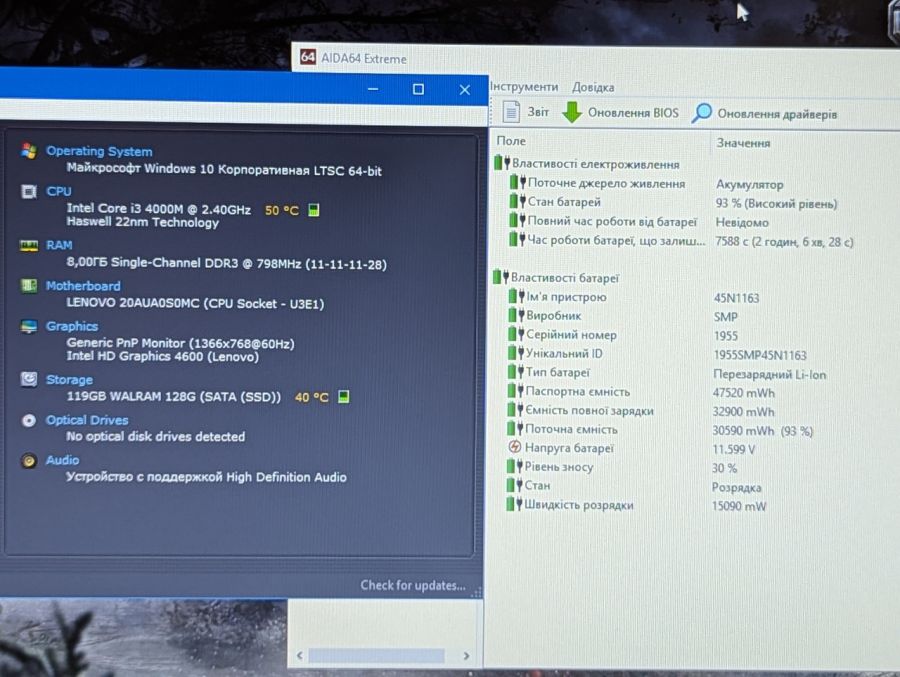The image size is (900, 677).
Task: Click the Оновлення драйверів magnifier icon
Action: pos(701,113)
